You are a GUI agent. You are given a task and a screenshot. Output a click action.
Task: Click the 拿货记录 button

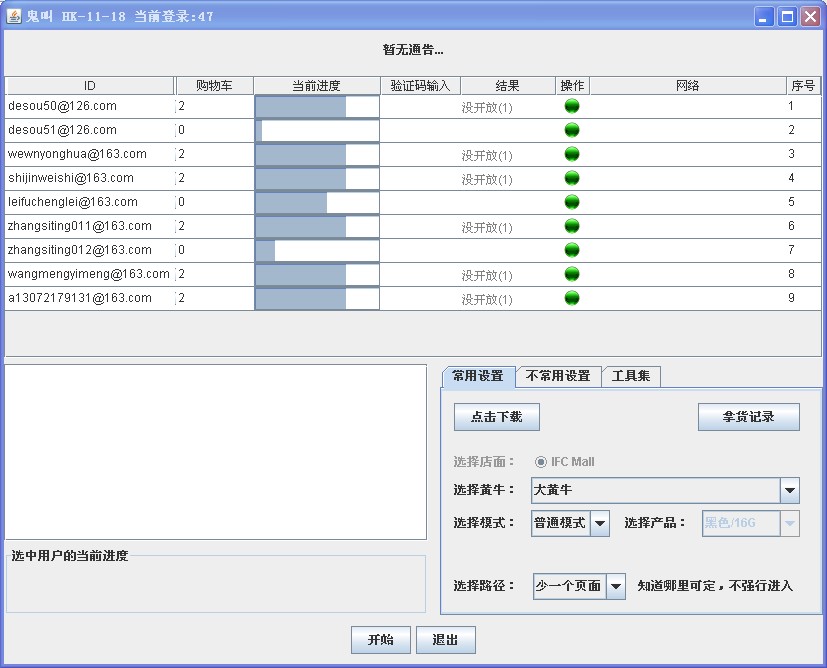tap(748, 417)
